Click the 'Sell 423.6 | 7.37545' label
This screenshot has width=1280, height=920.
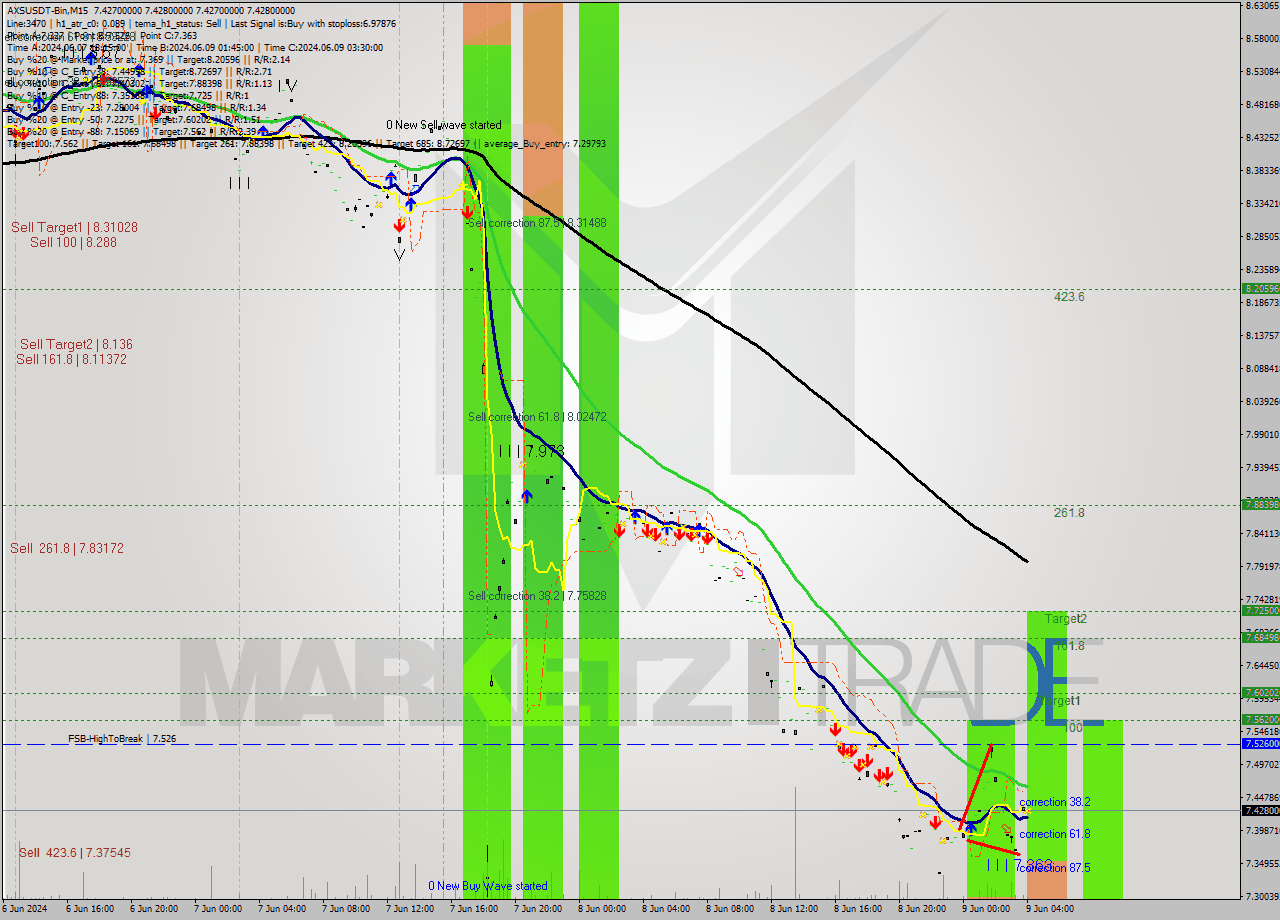(x=75, y=852)
